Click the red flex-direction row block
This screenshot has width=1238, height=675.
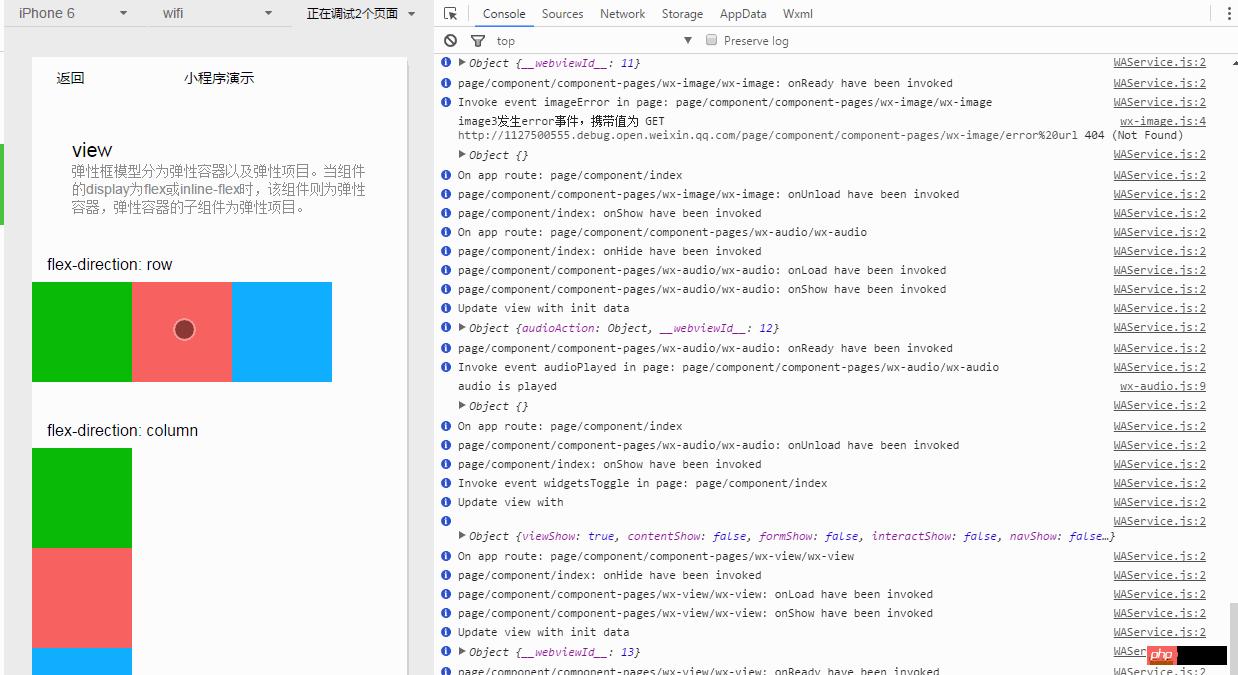tap(182, 330)
